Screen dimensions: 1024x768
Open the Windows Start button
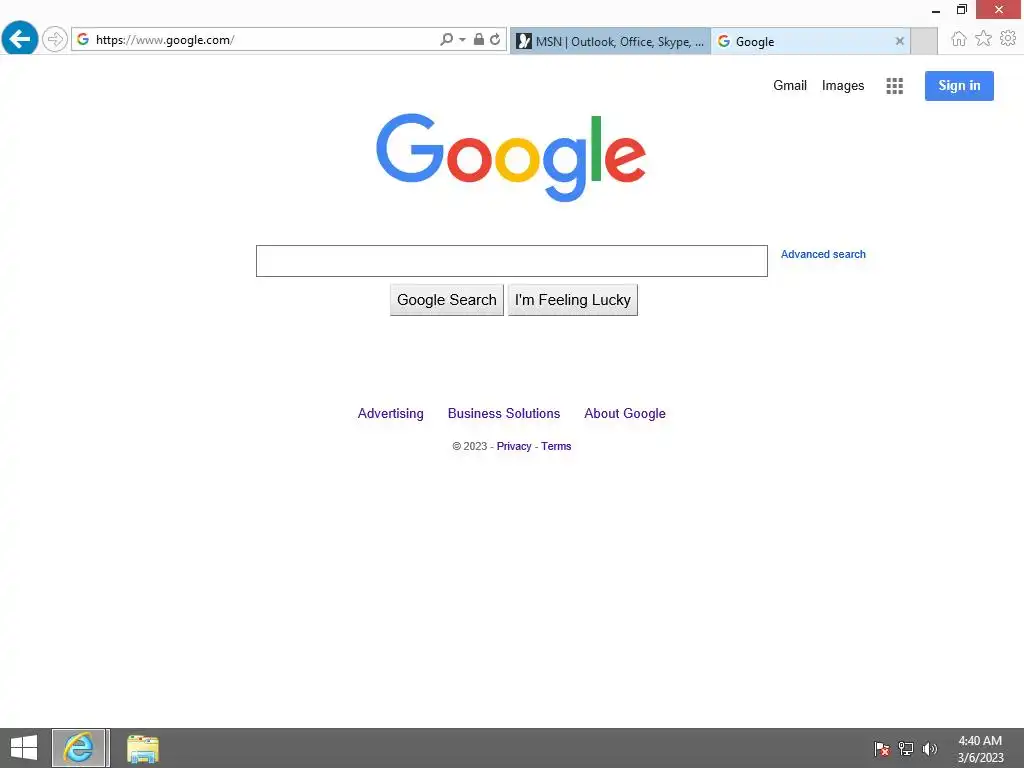[24, 748]
